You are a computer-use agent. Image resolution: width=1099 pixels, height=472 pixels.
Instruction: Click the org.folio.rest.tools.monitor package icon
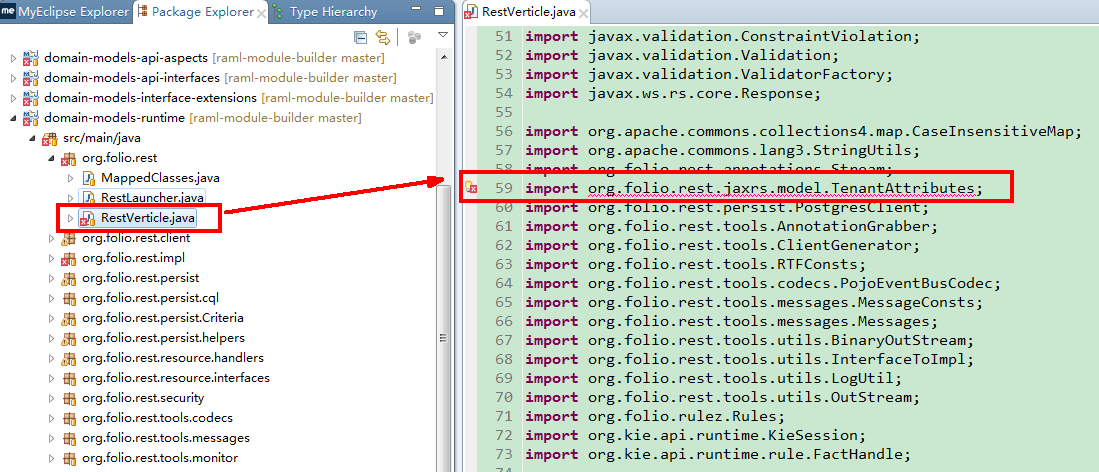pyautogui.click(x=69, y=459)
